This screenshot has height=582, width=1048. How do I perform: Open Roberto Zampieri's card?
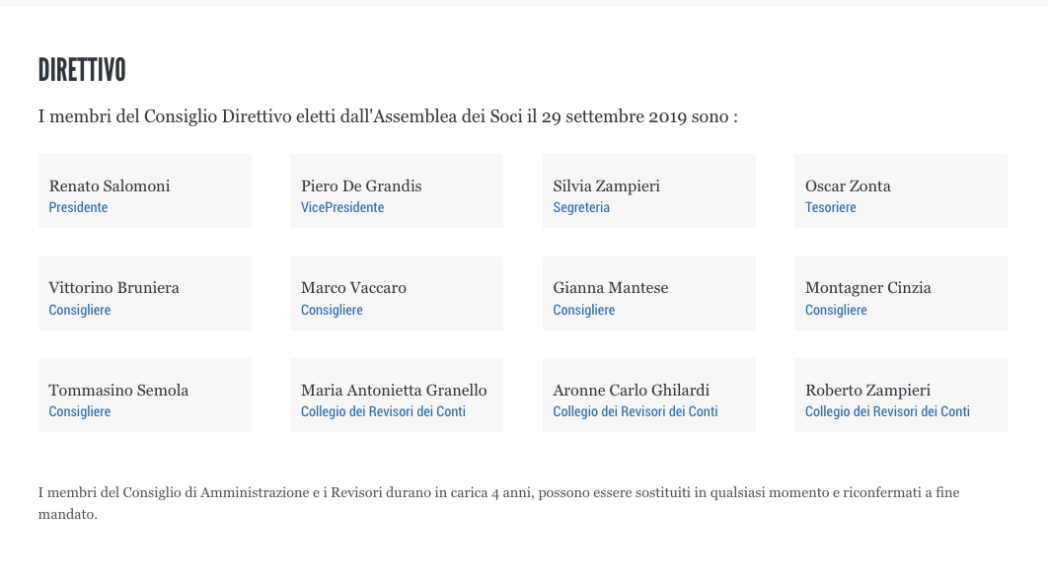900,395
